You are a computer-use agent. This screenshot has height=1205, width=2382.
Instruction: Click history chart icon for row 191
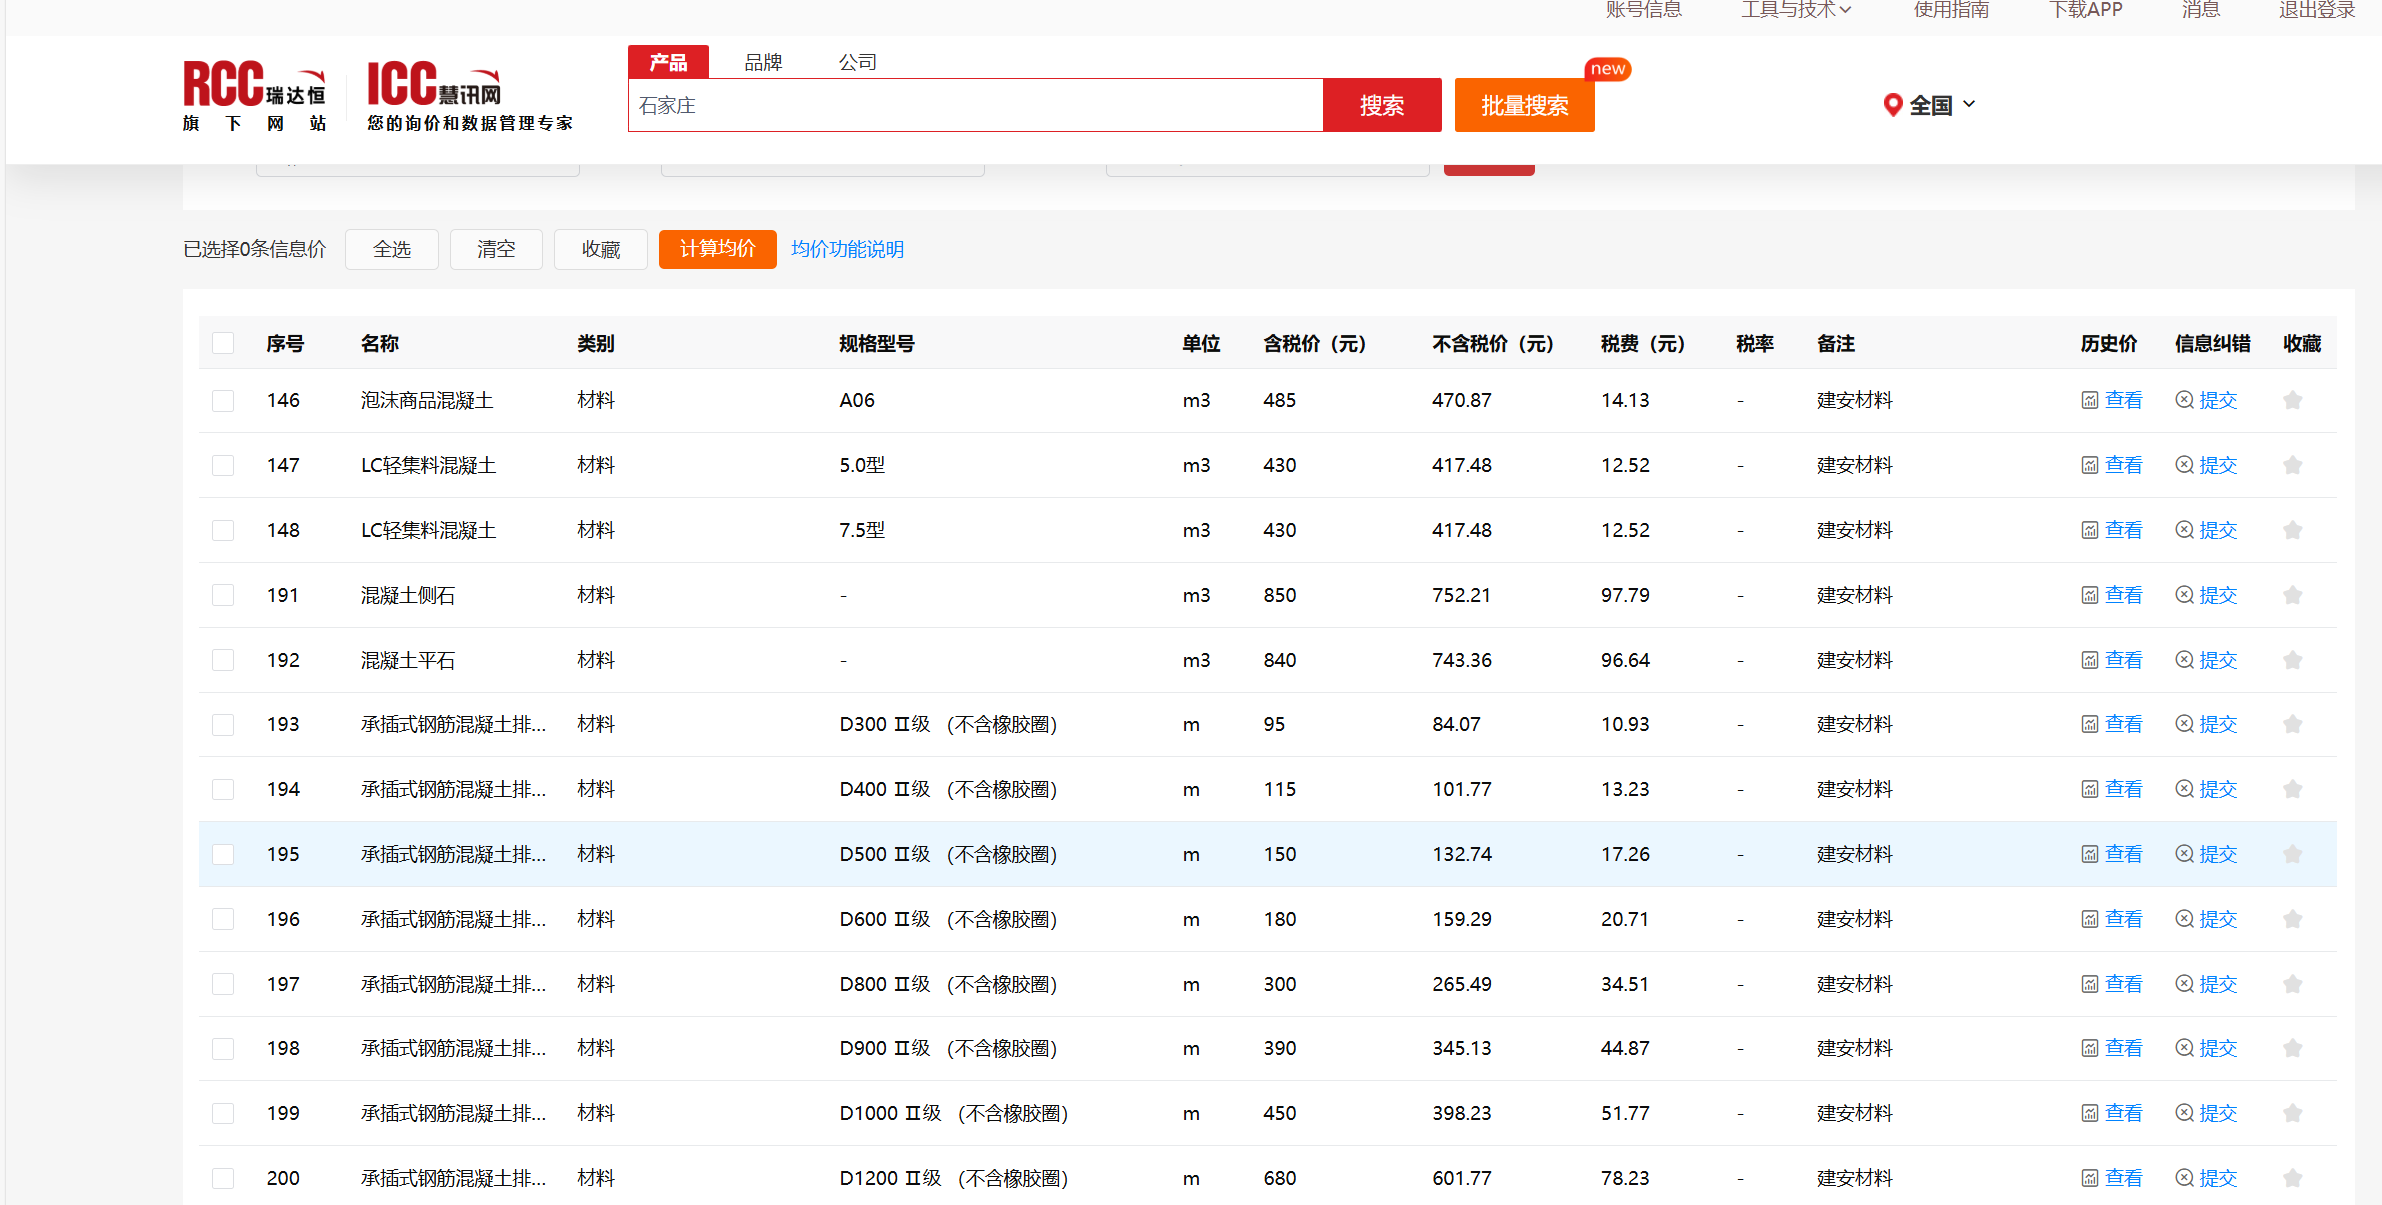click(2089, 595)
